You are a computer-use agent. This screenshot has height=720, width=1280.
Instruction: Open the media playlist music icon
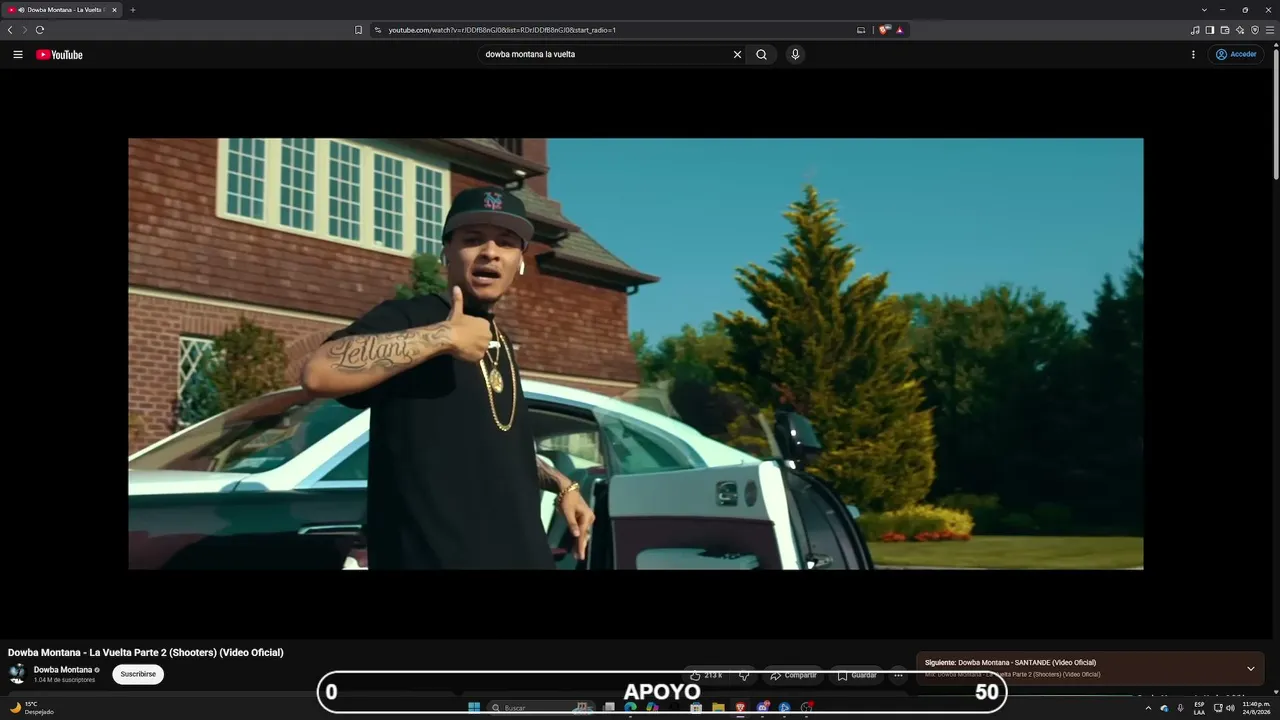pyautogui.click(x=1195, y=30)
